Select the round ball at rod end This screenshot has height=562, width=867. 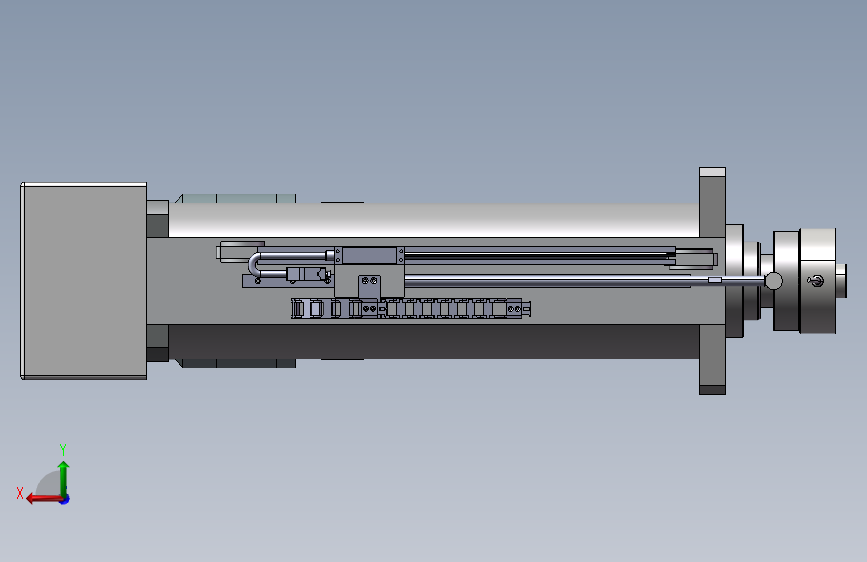click(x=773, y=281)
